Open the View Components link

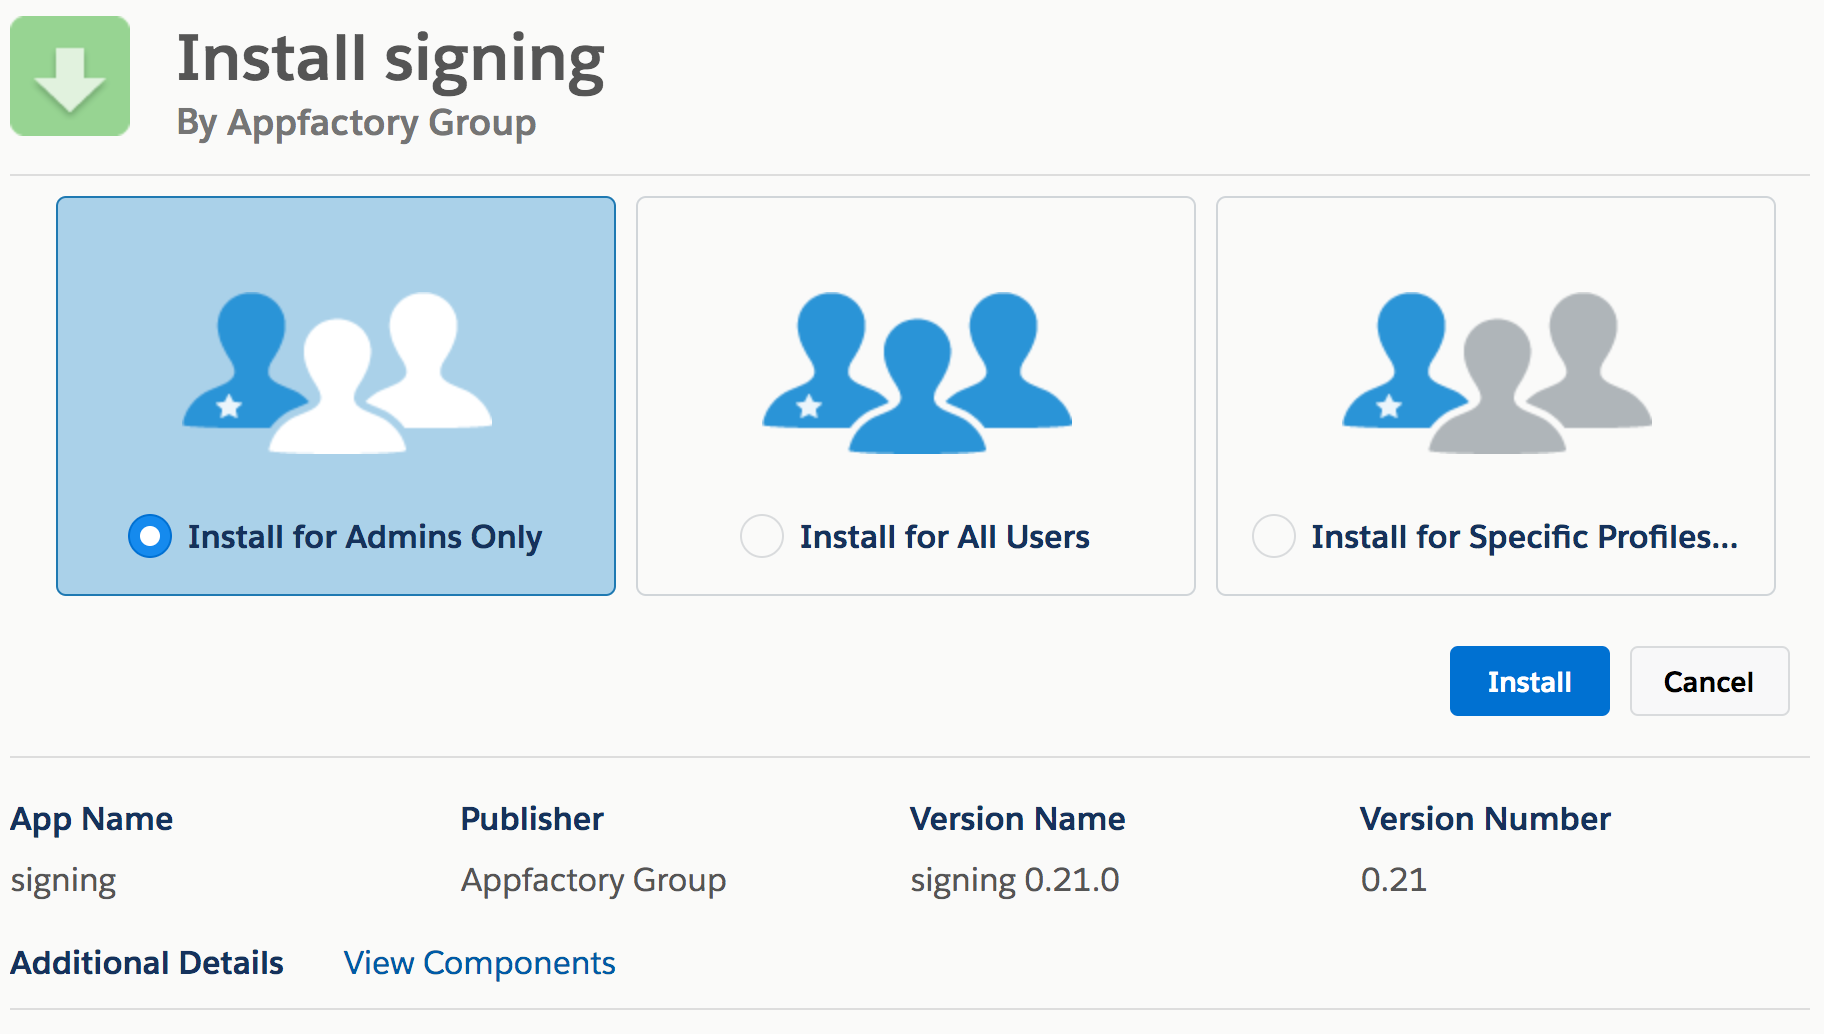(479, 962)
